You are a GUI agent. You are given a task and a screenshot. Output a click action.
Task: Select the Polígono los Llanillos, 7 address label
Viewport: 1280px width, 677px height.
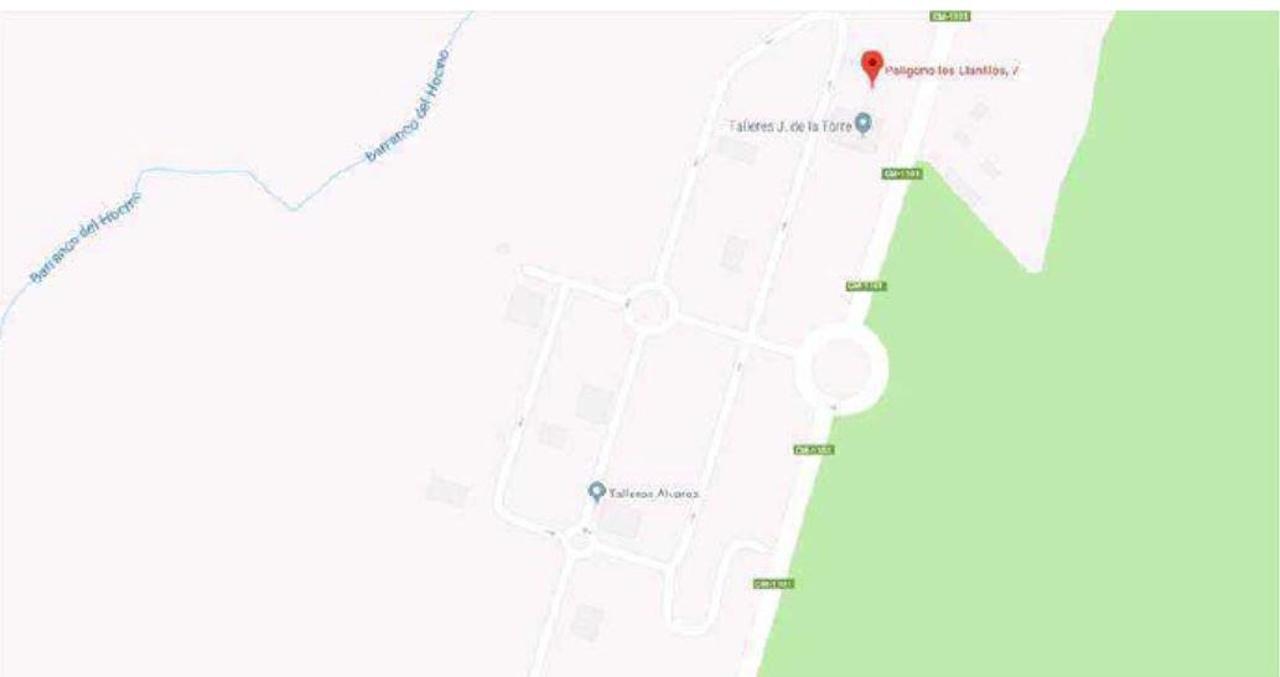(x=952, y=71)
